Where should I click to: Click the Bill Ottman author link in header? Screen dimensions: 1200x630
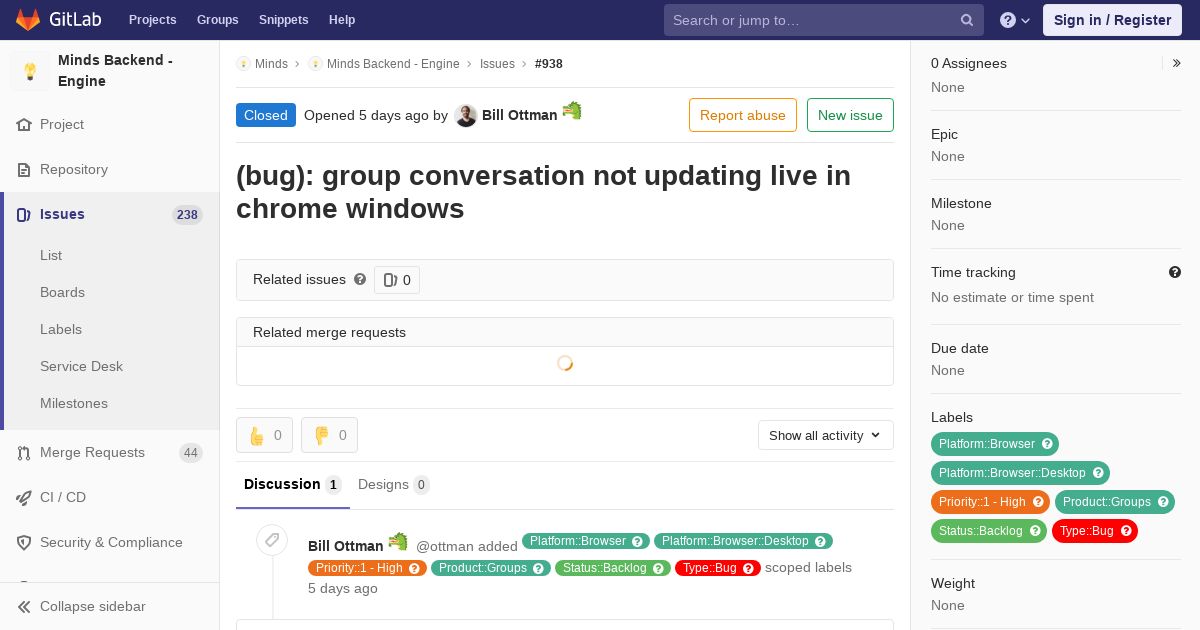pos(520,115)
